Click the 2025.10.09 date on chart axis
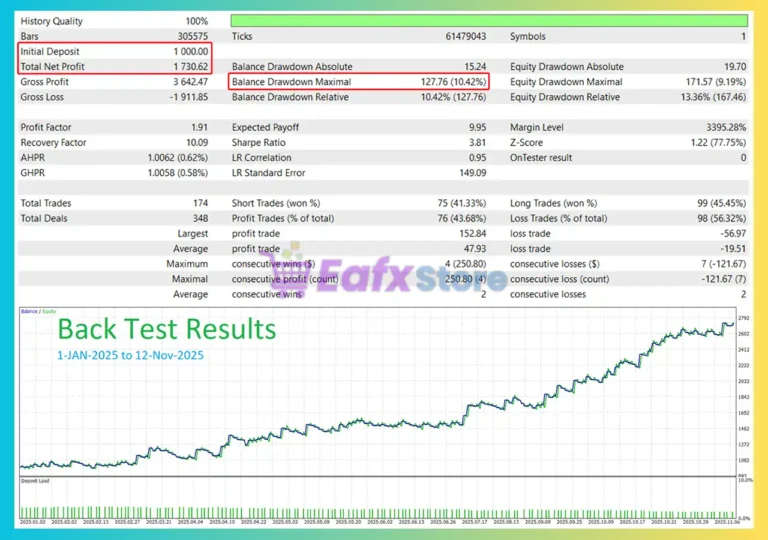Image resolution: width=768 pixels, height=540 pixels. (x=600, y=522)
